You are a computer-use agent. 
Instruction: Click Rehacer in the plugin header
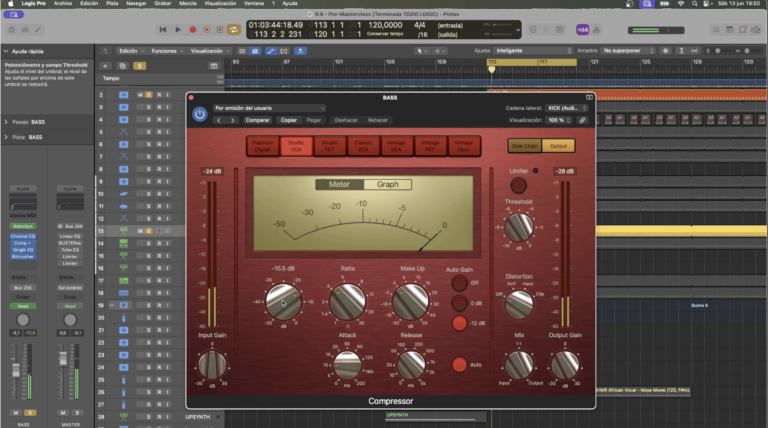[x=378, y=120]
